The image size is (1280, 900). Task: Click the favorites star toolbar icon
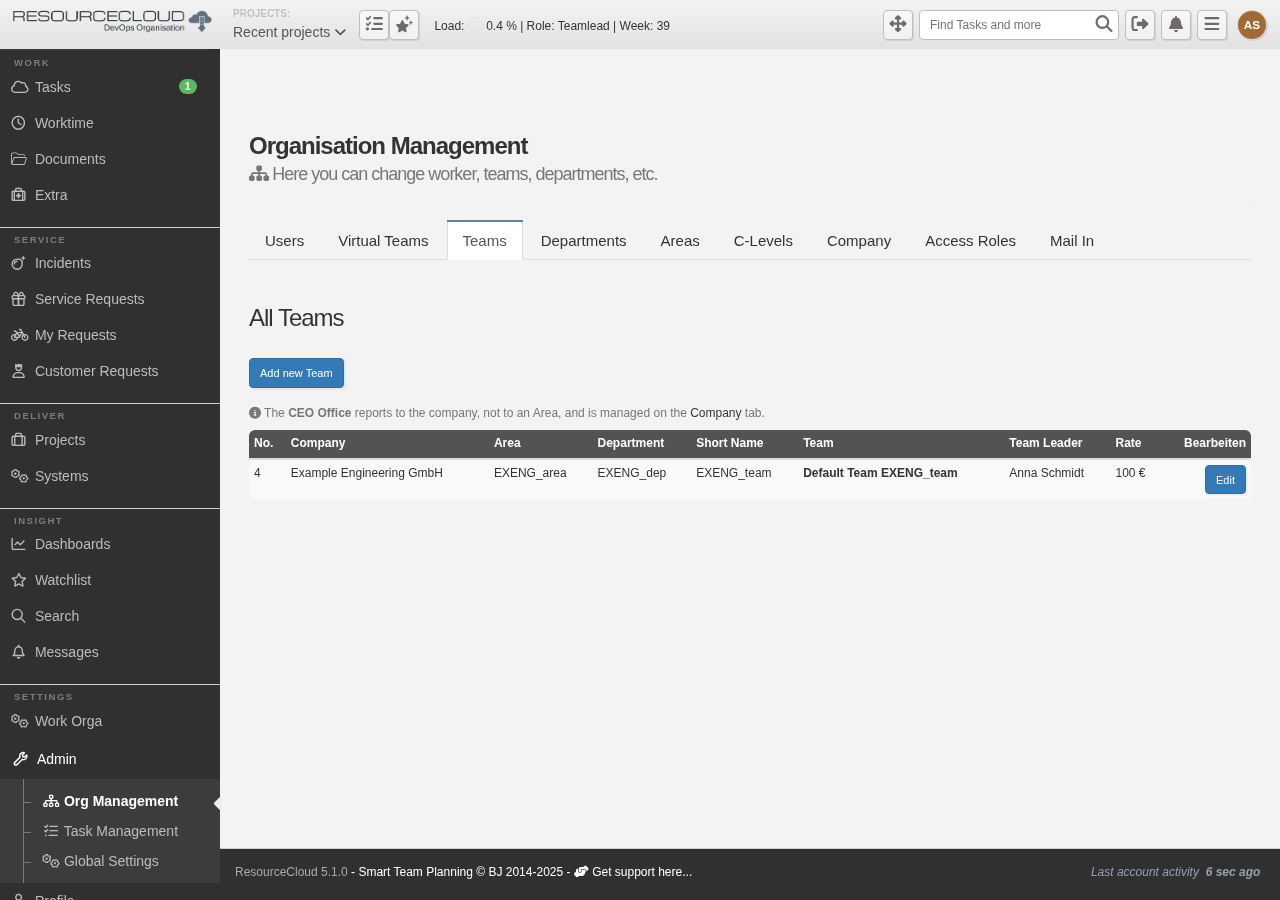[404, 25]
